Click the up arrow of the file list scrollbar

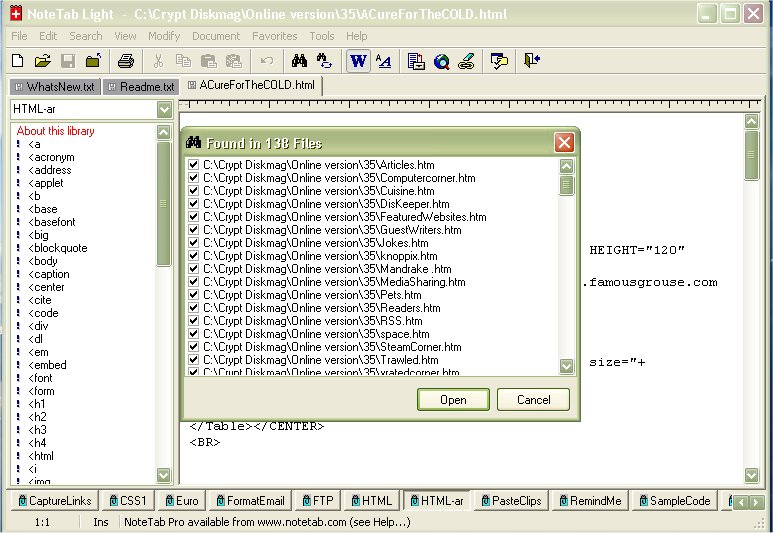point(566,166)
